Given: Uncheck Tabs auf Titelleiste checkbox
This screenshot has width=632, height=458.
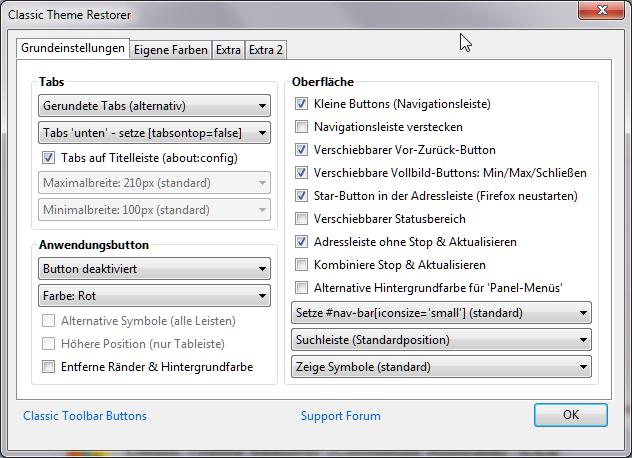Looking at the screenshot, I should point(48,158).
